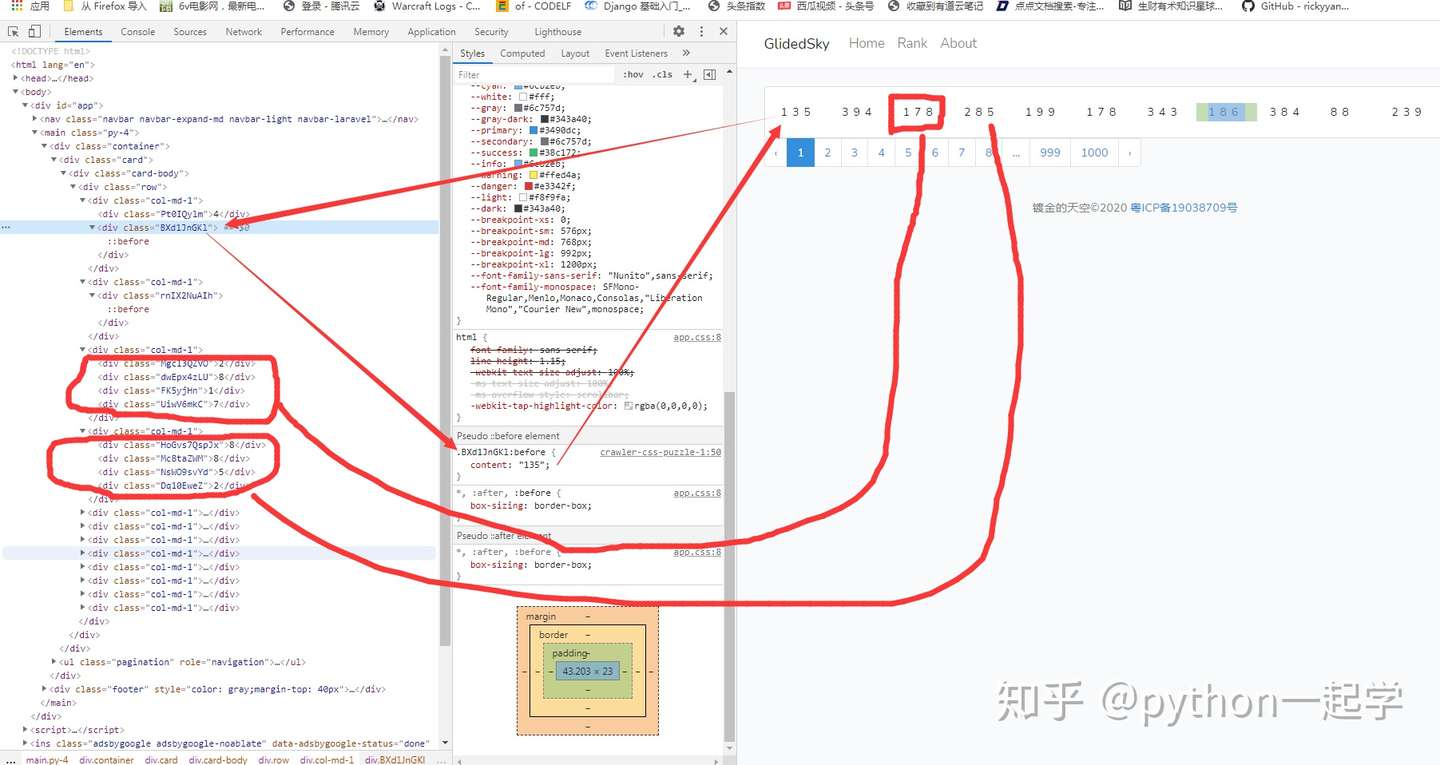Click the --success color swatch
The image size is (1440, 765).
click(x=534, y=152)
